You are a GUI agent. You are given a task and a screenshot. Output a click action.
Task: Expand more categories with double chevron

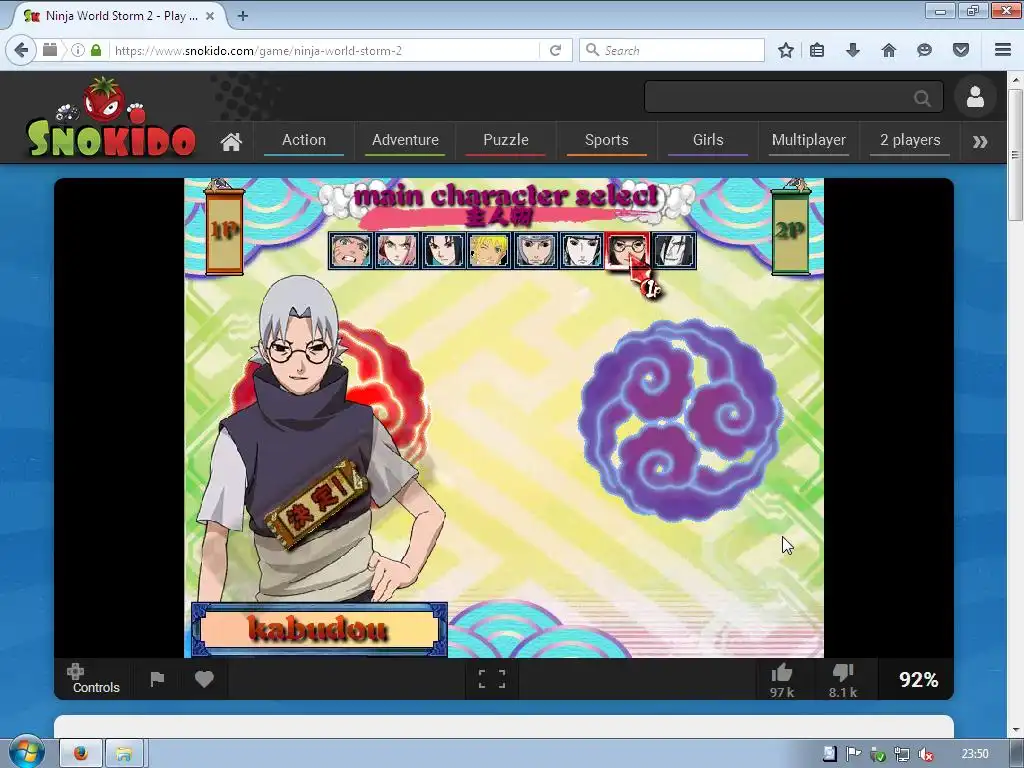[x=980, y=141]
